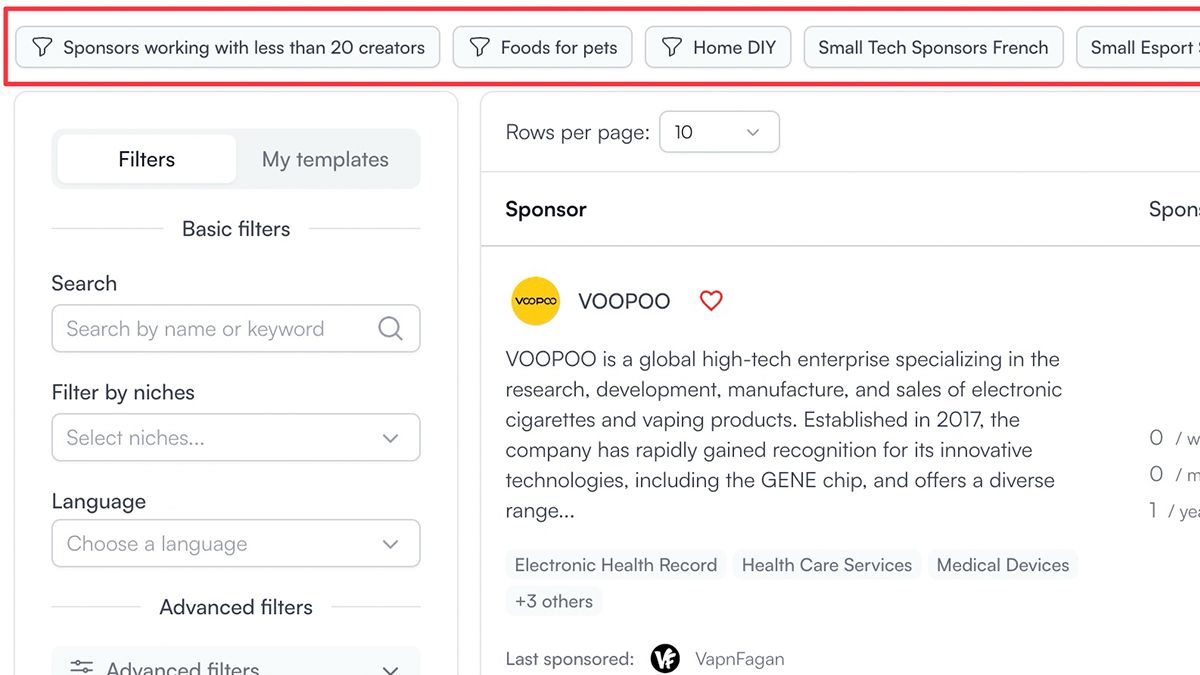Select the "Filters" tab

pos(145,158)
